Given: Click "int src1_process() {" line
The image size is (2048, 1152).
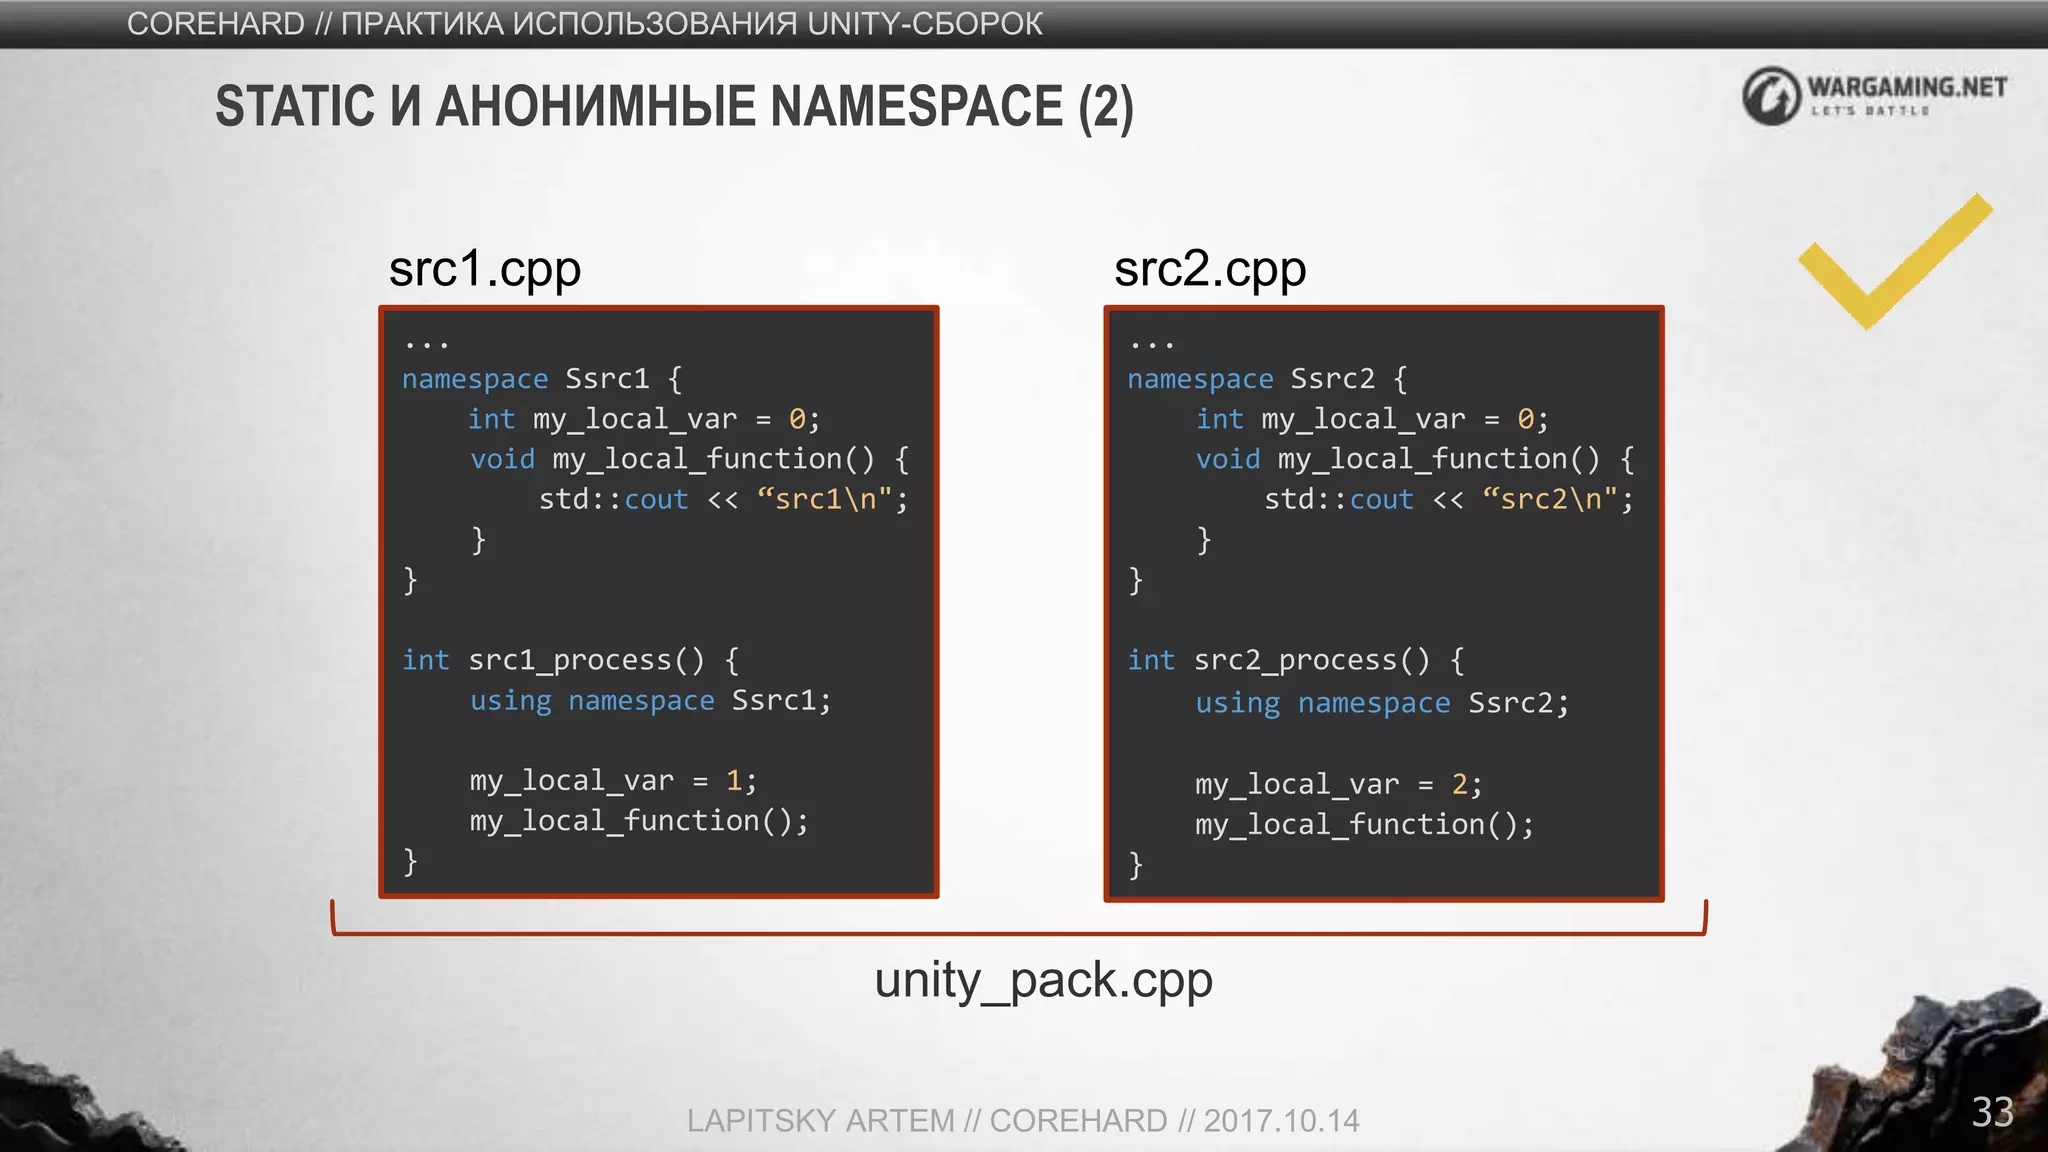Looking at the screenshot, I should 571,660.
